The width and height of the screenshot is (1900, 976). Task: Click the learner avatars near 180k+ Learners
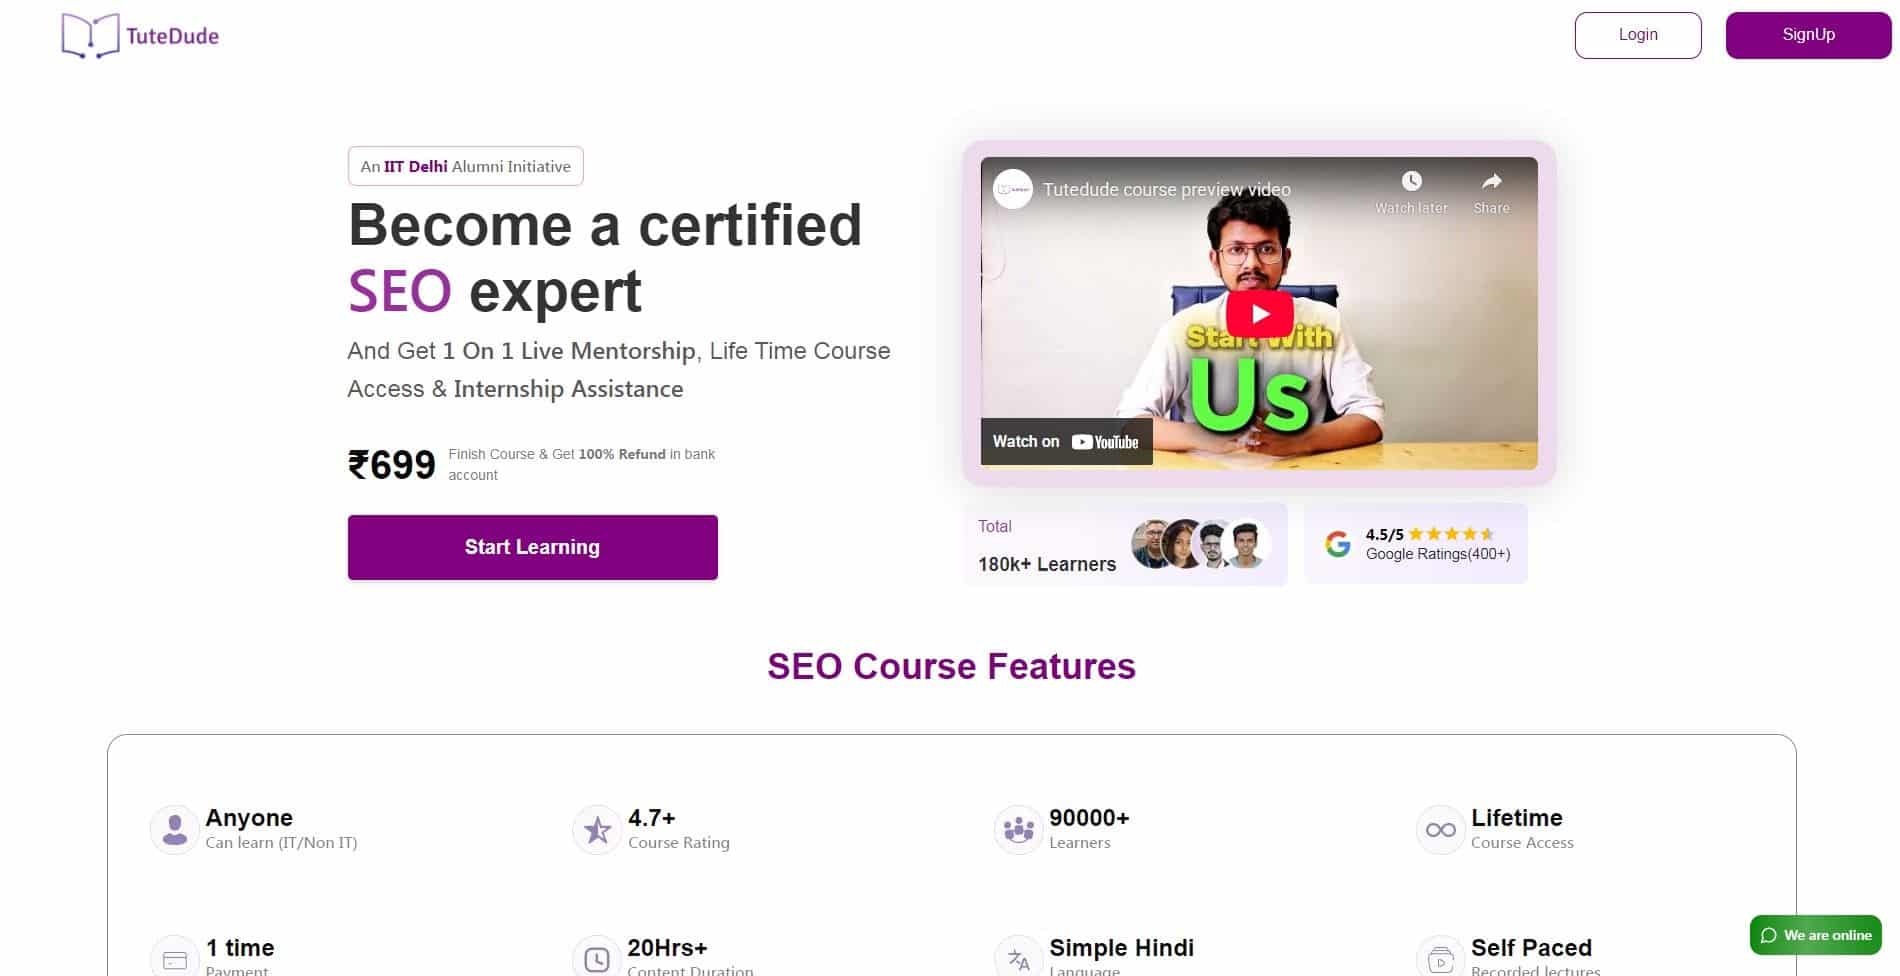coord(1196,544)
